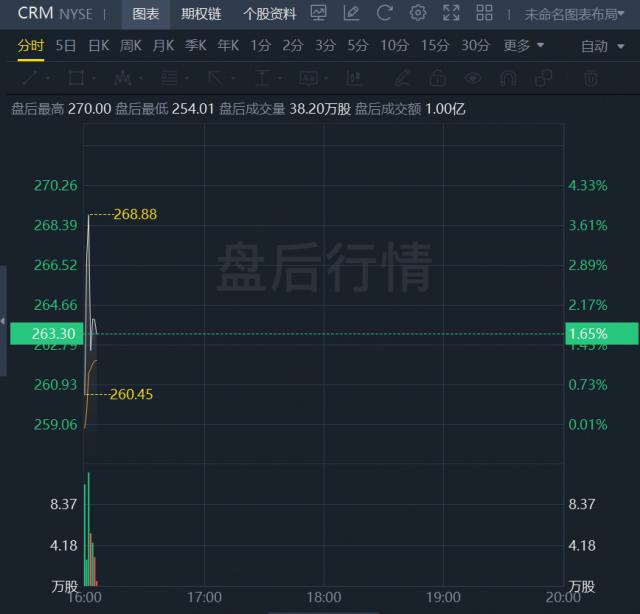Click the chart edit pencil icon

point(351,14)
